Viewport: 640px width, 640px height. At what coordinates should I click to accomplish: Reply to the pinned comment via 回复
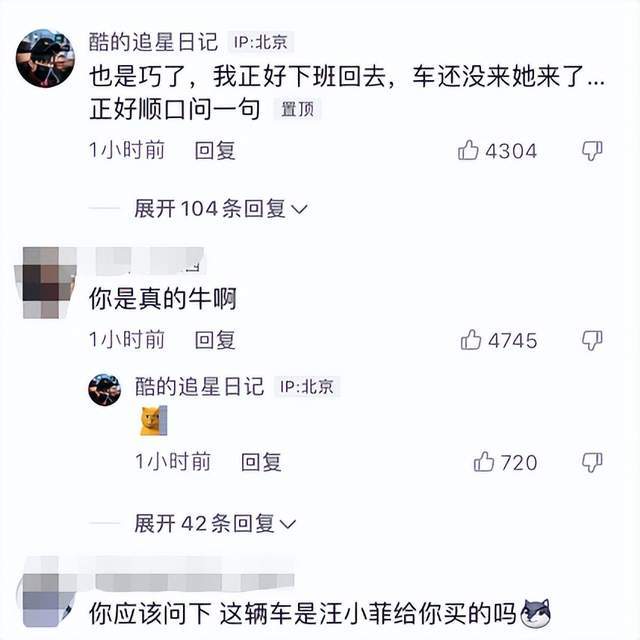click(x=215, y=150)
